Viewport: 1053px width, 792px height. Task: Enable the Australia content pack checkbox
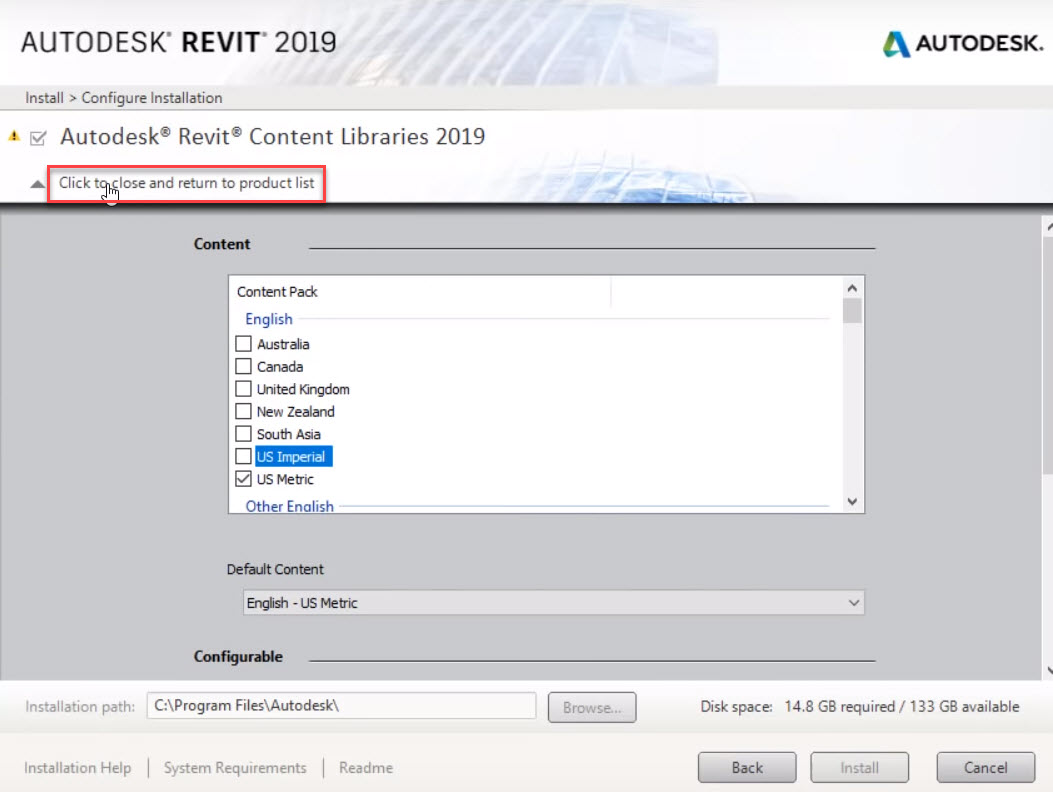[x=244, y=344]
